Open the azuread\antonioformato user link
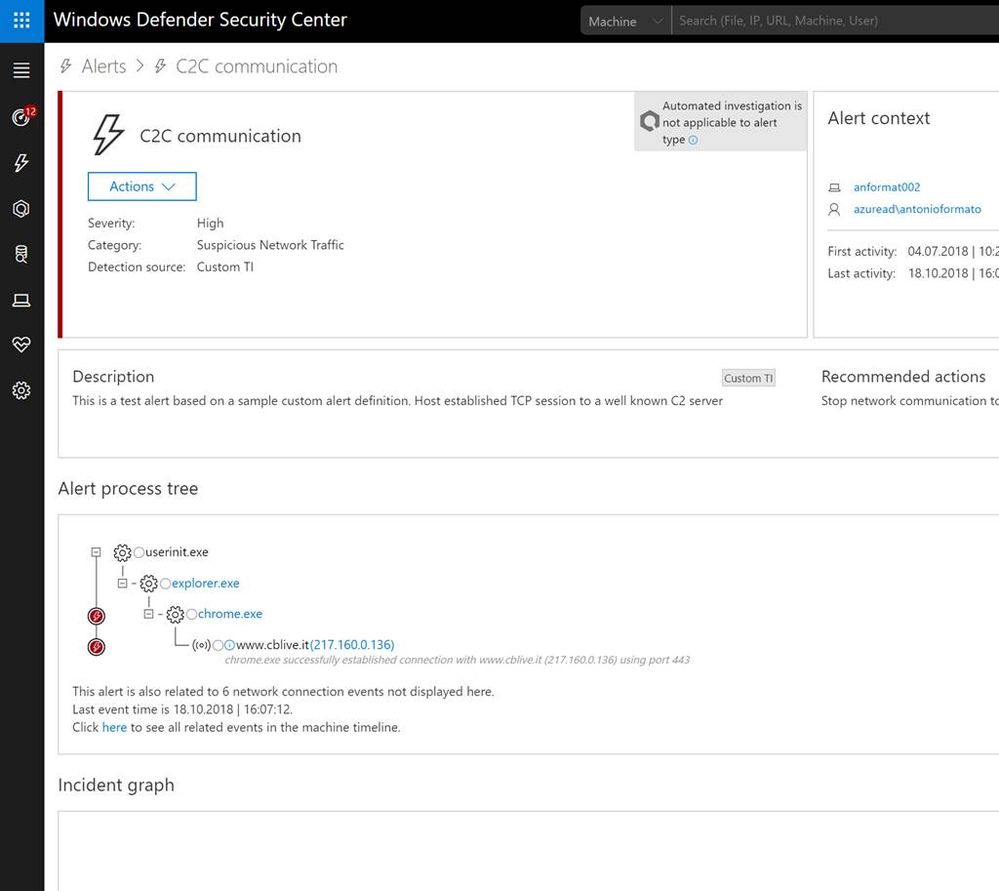 pyautogui.click(x=917, y=210)
